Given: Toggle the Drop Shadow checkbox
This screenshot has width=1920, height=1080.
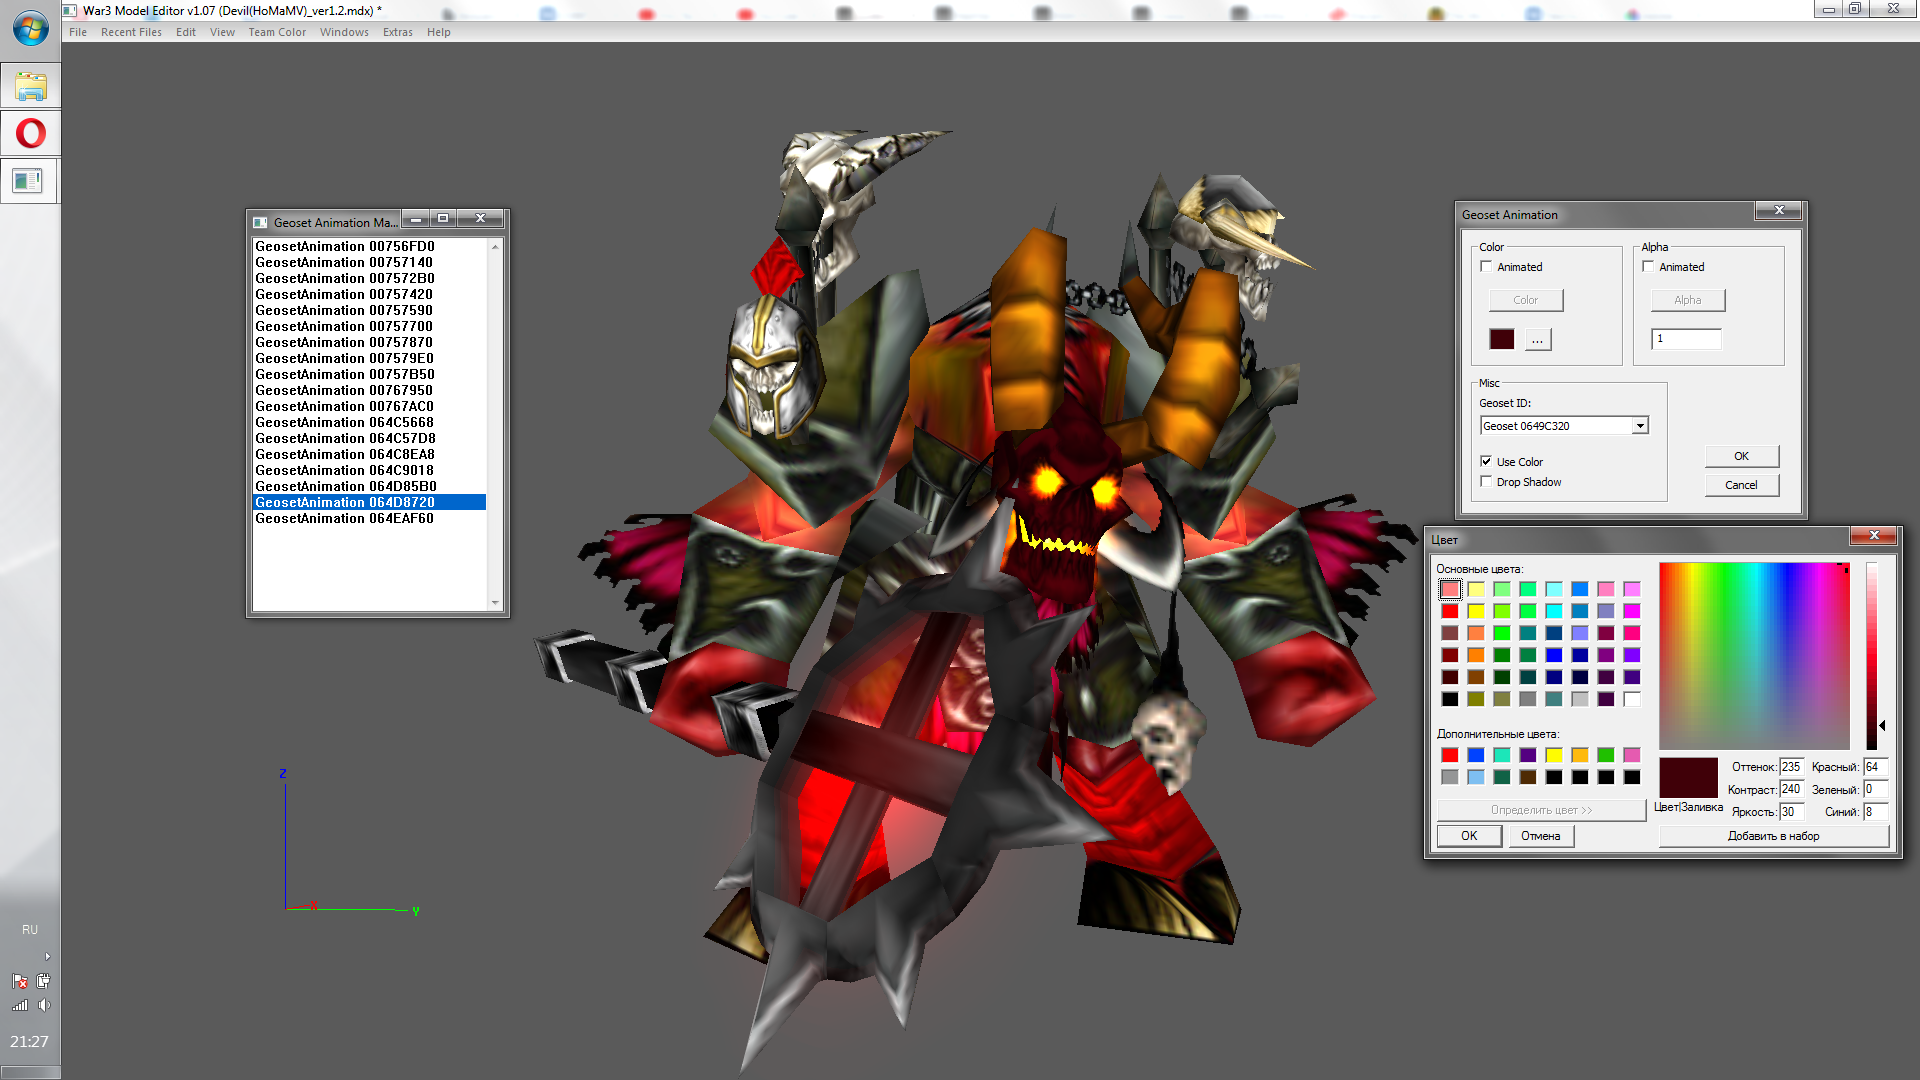Looking at the screenshot, I should pos(1486,482).
